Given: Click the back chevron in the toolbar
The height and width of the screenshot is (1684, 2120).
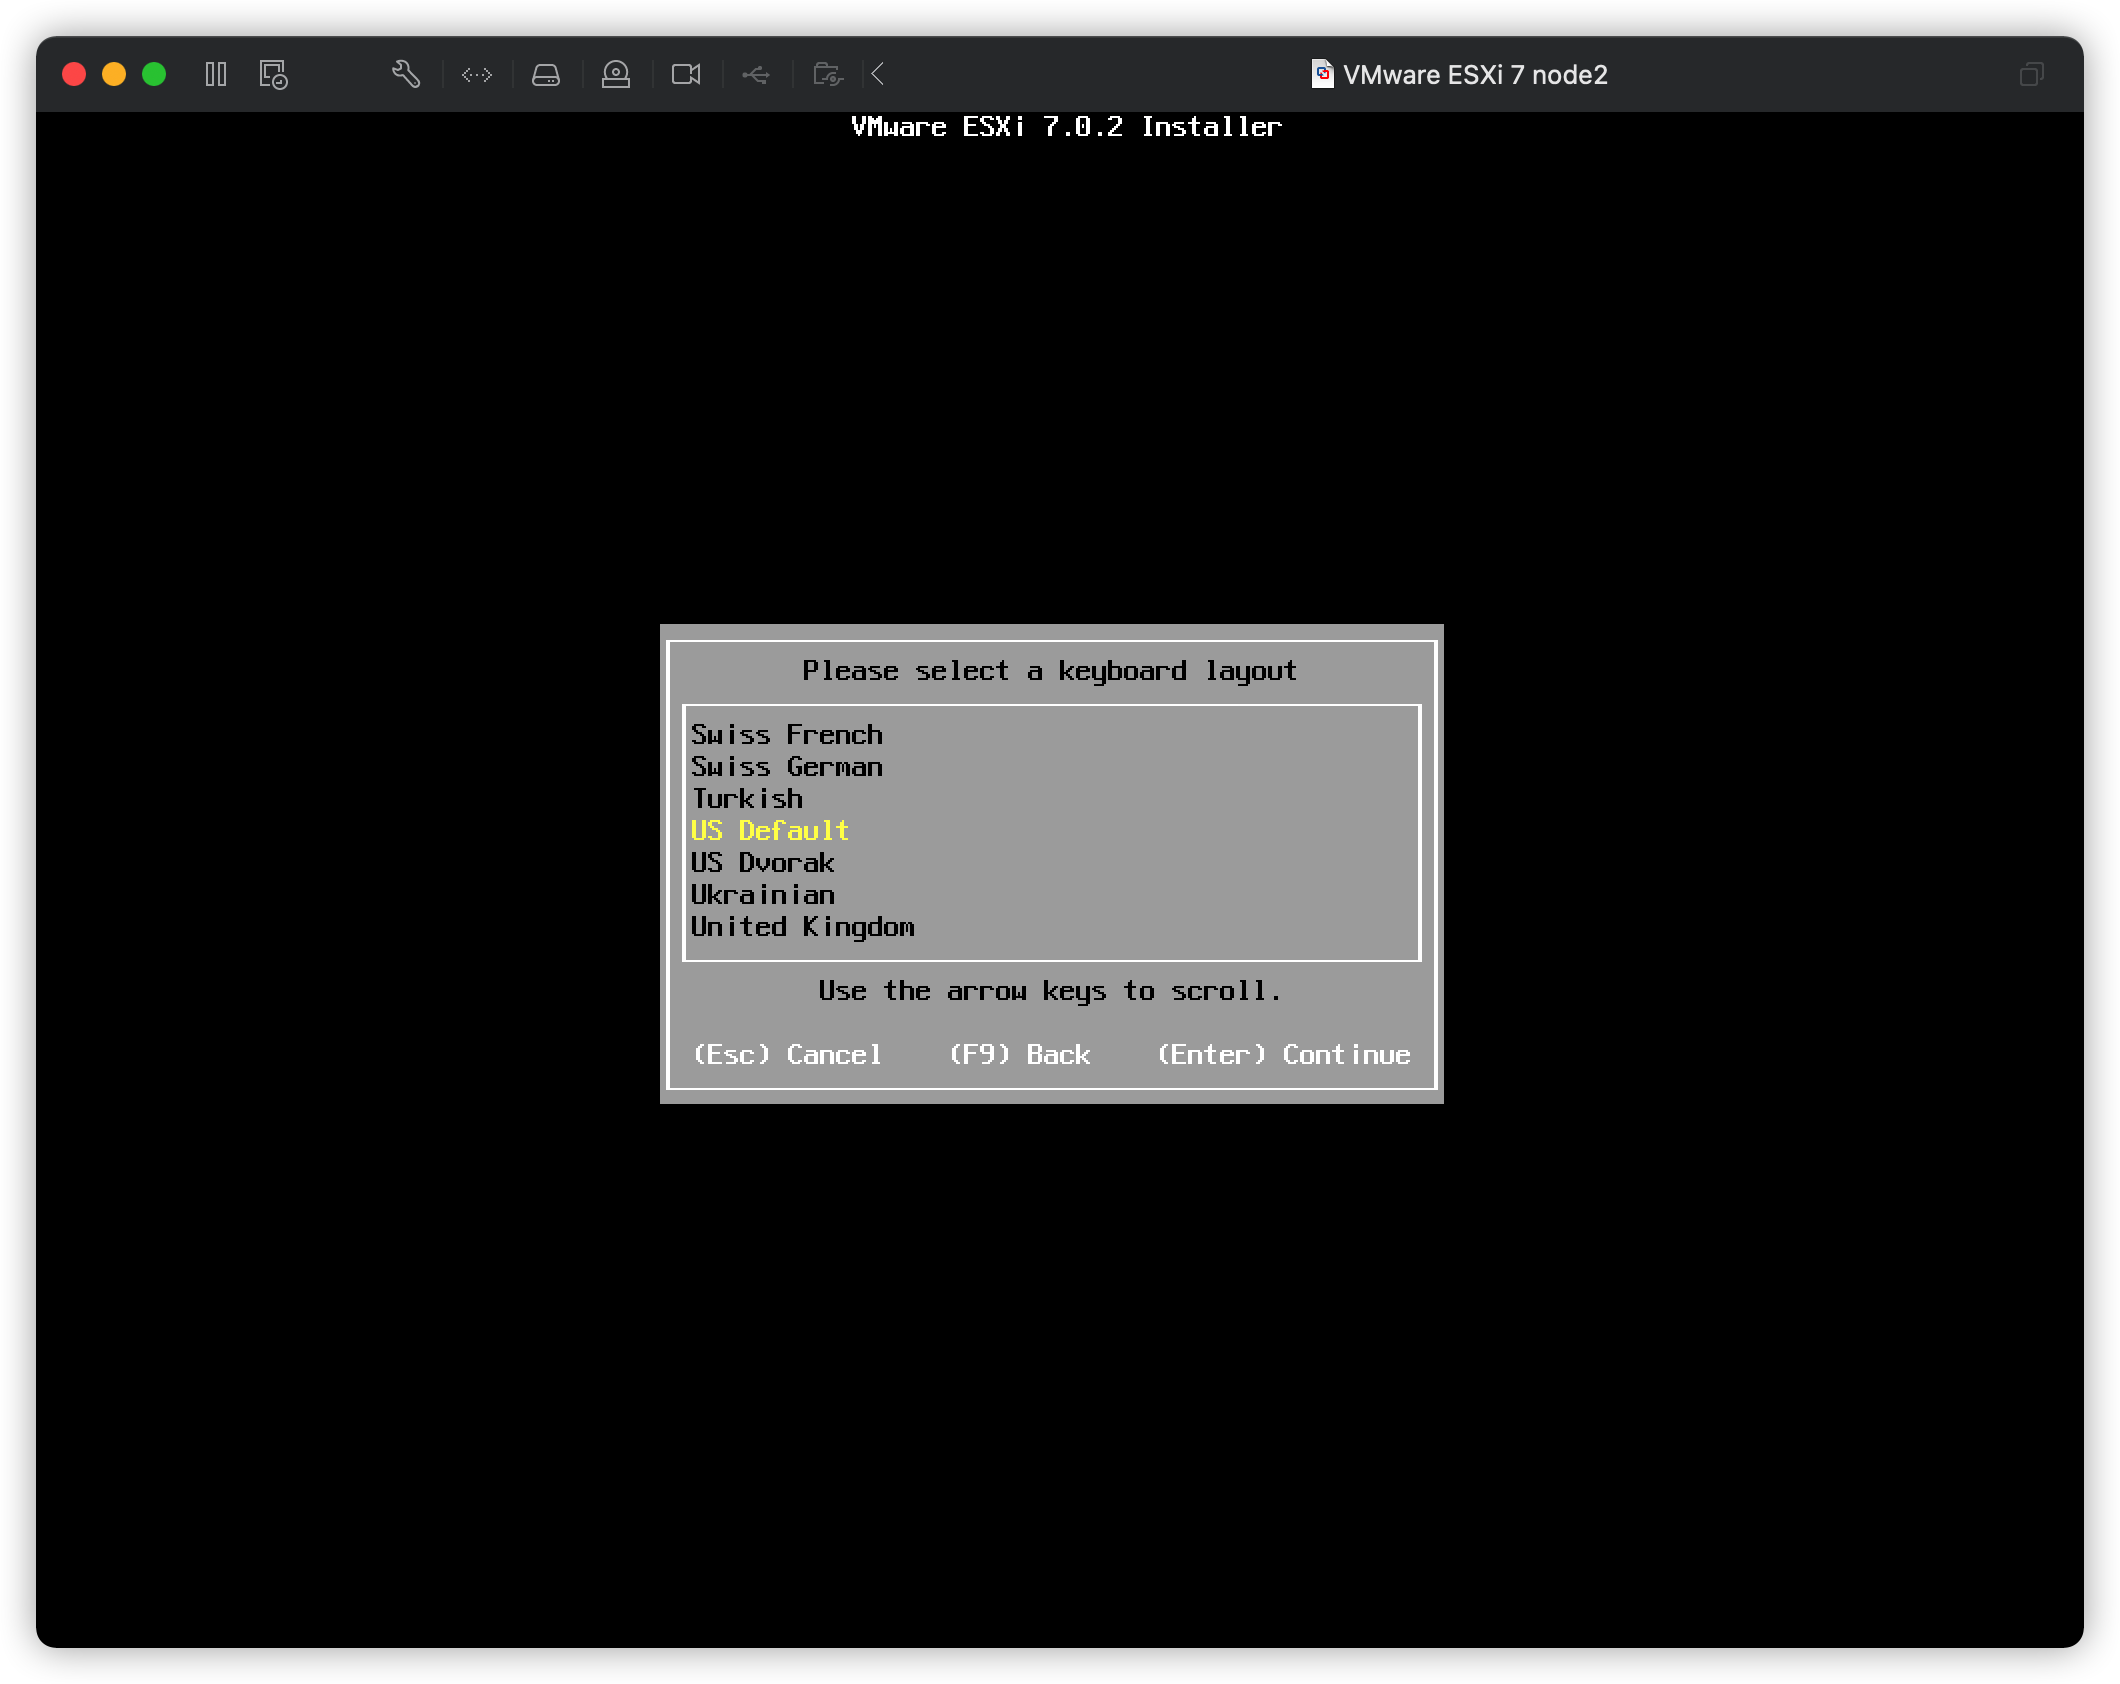Looking at the screenshot, I should [876, 73].
